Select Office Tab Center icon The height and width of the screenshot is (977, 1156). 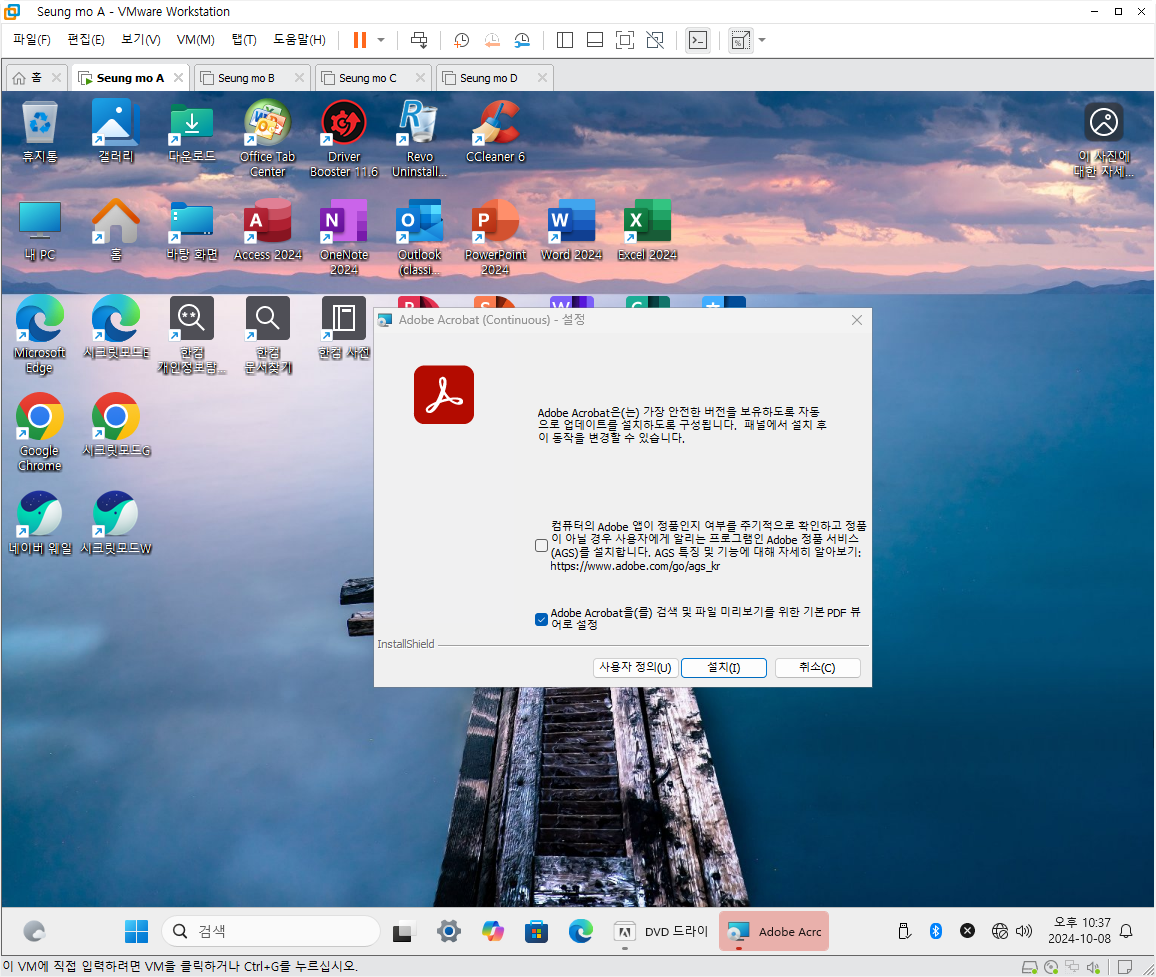click(268, 139)
